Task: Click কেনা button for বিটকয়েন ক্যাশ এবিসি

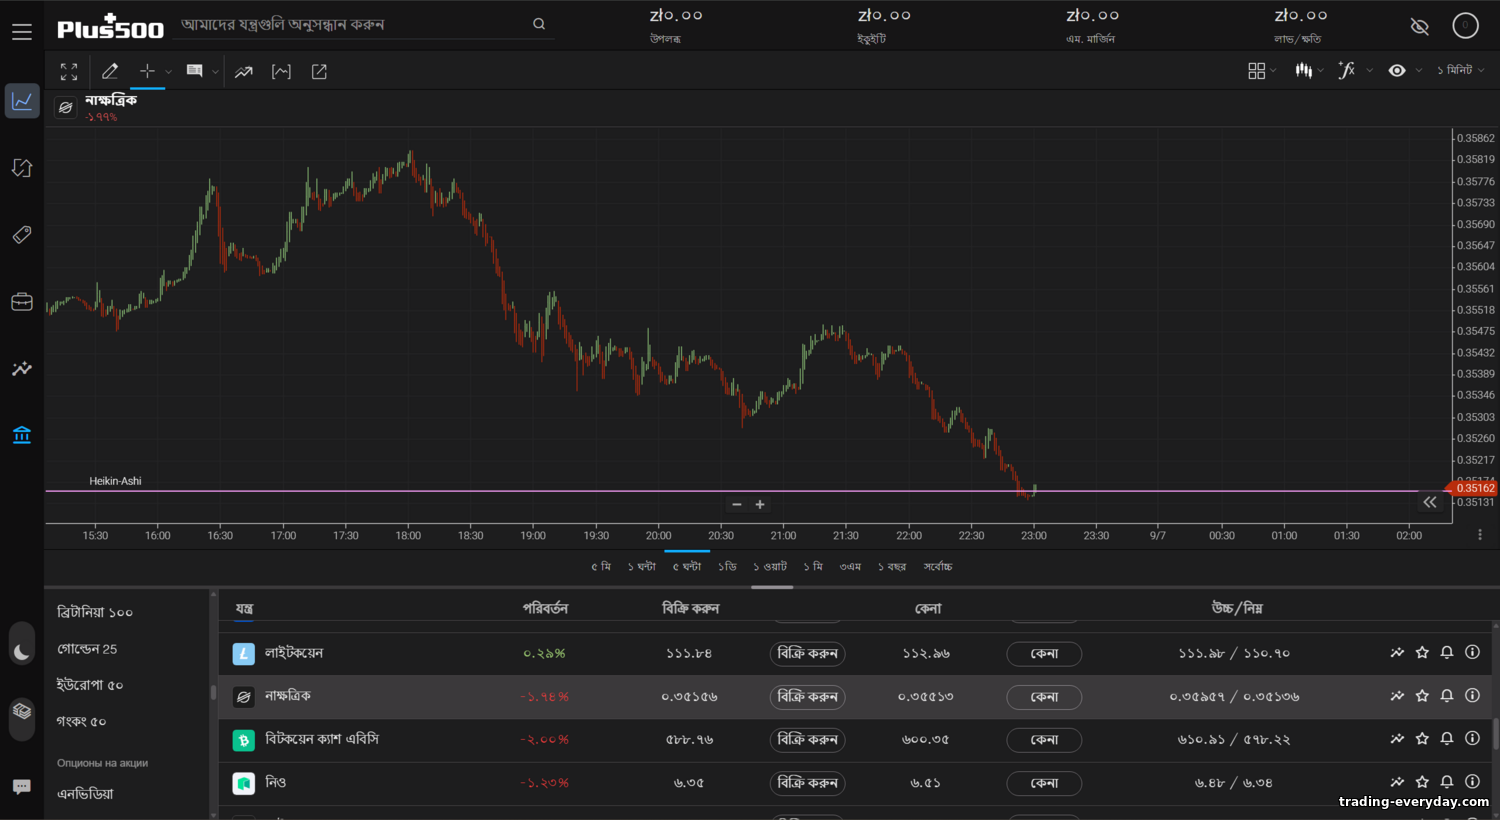Action: click(x=1044, y=740)
